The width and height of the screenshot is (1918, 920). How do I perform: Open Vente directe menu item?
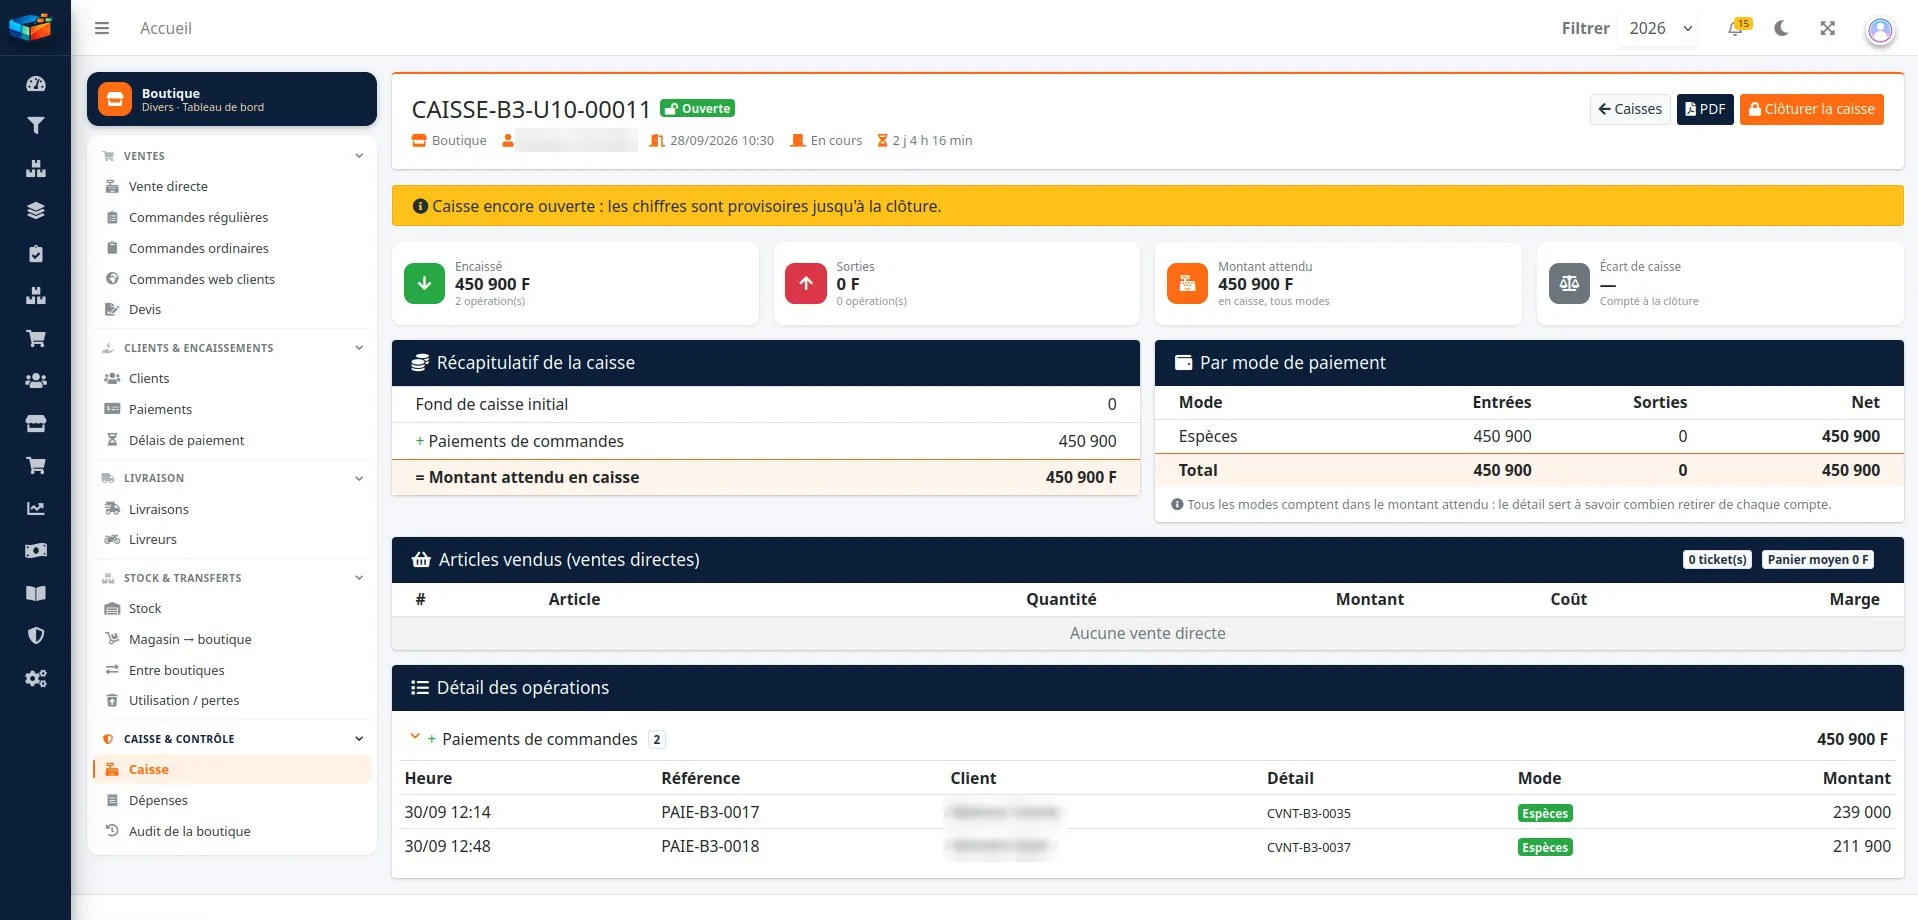click(x=168, y=186)
